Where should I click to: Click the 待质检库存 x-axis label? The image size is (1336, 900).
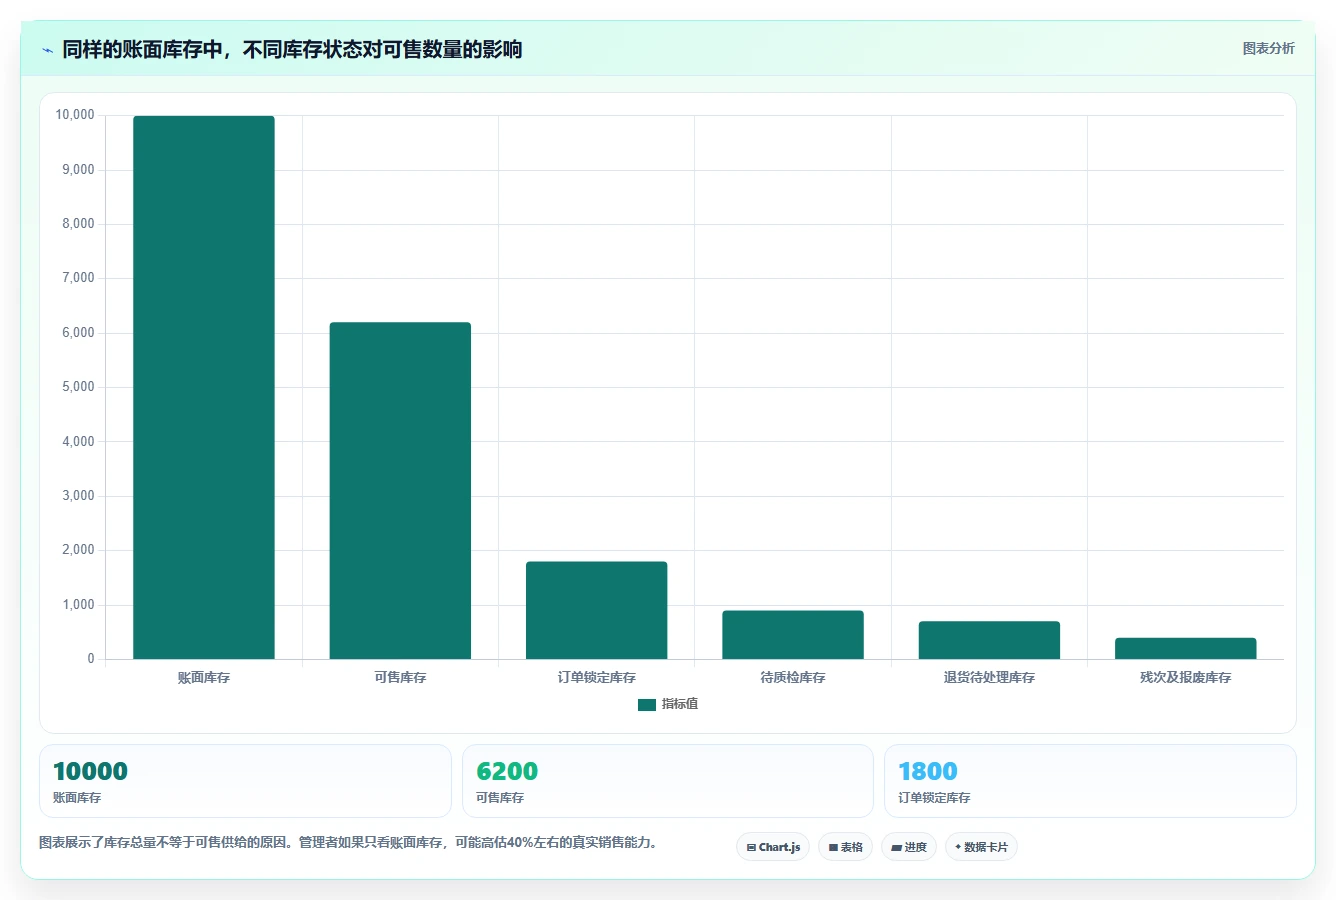coord(793,678)
